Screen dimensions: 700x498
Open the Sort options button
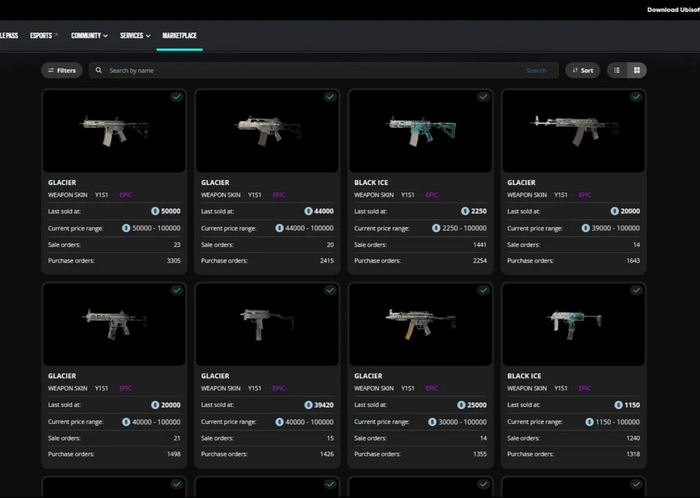coord(583,71)
